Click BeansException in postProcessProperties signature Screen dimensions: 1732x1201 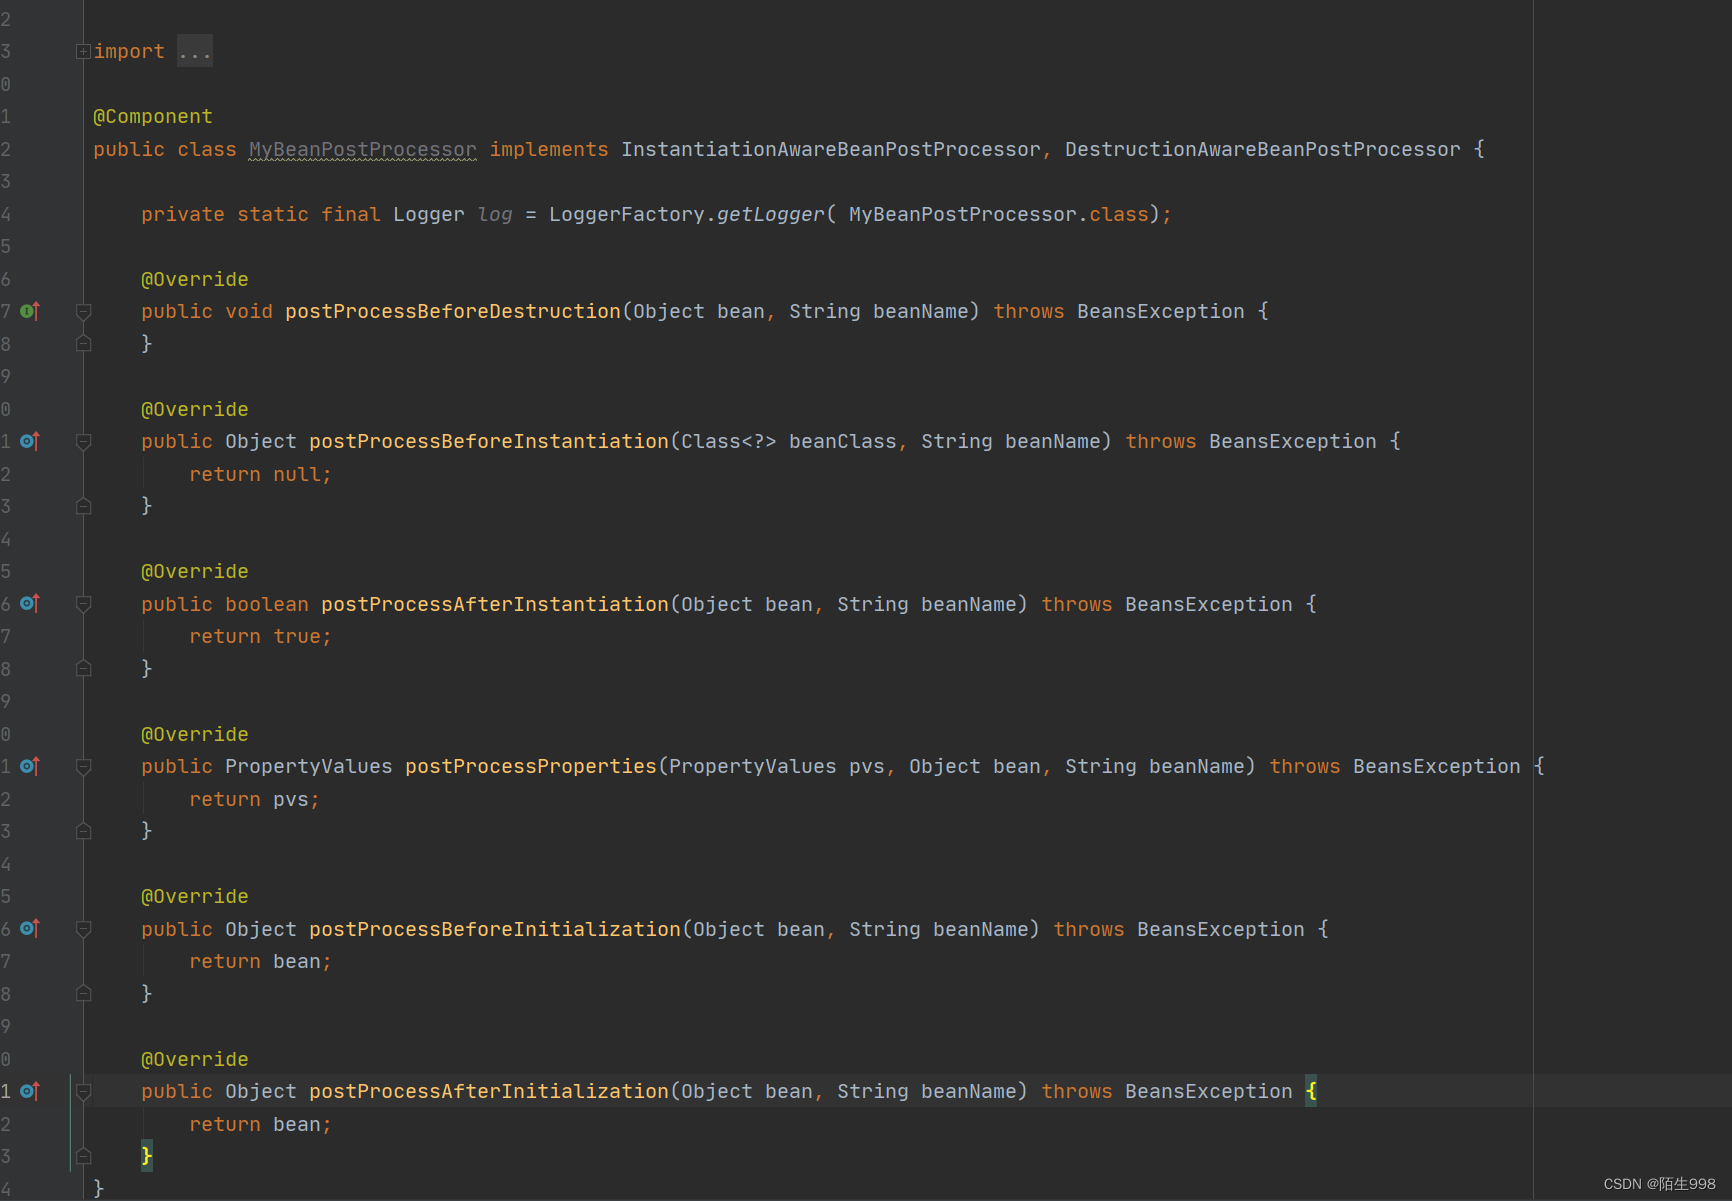click(1437, 767)
